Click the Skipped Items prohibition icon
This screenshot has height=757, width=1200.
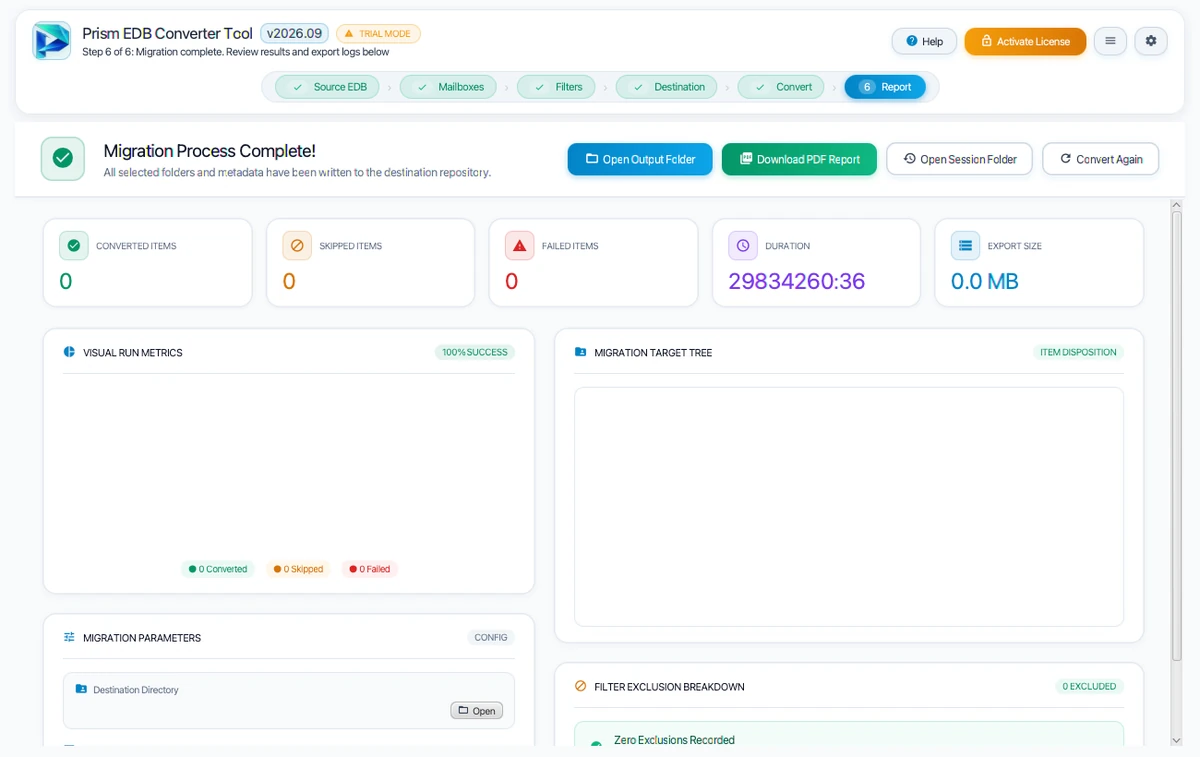[296, 245]
